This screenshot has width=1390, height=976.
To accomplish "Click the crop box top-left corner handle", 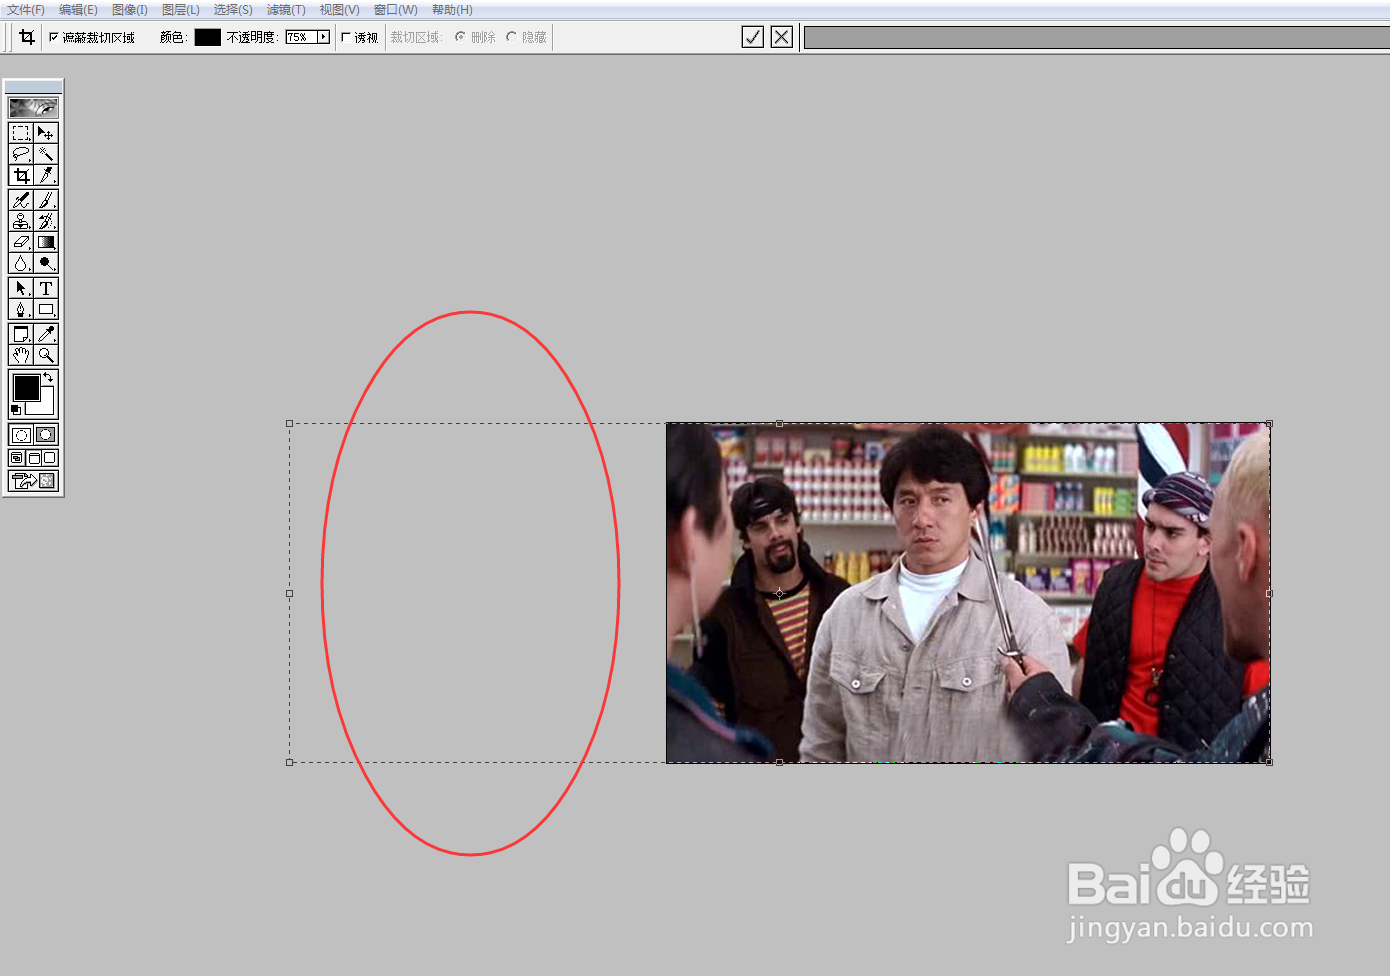I will (x=290, y=423).
